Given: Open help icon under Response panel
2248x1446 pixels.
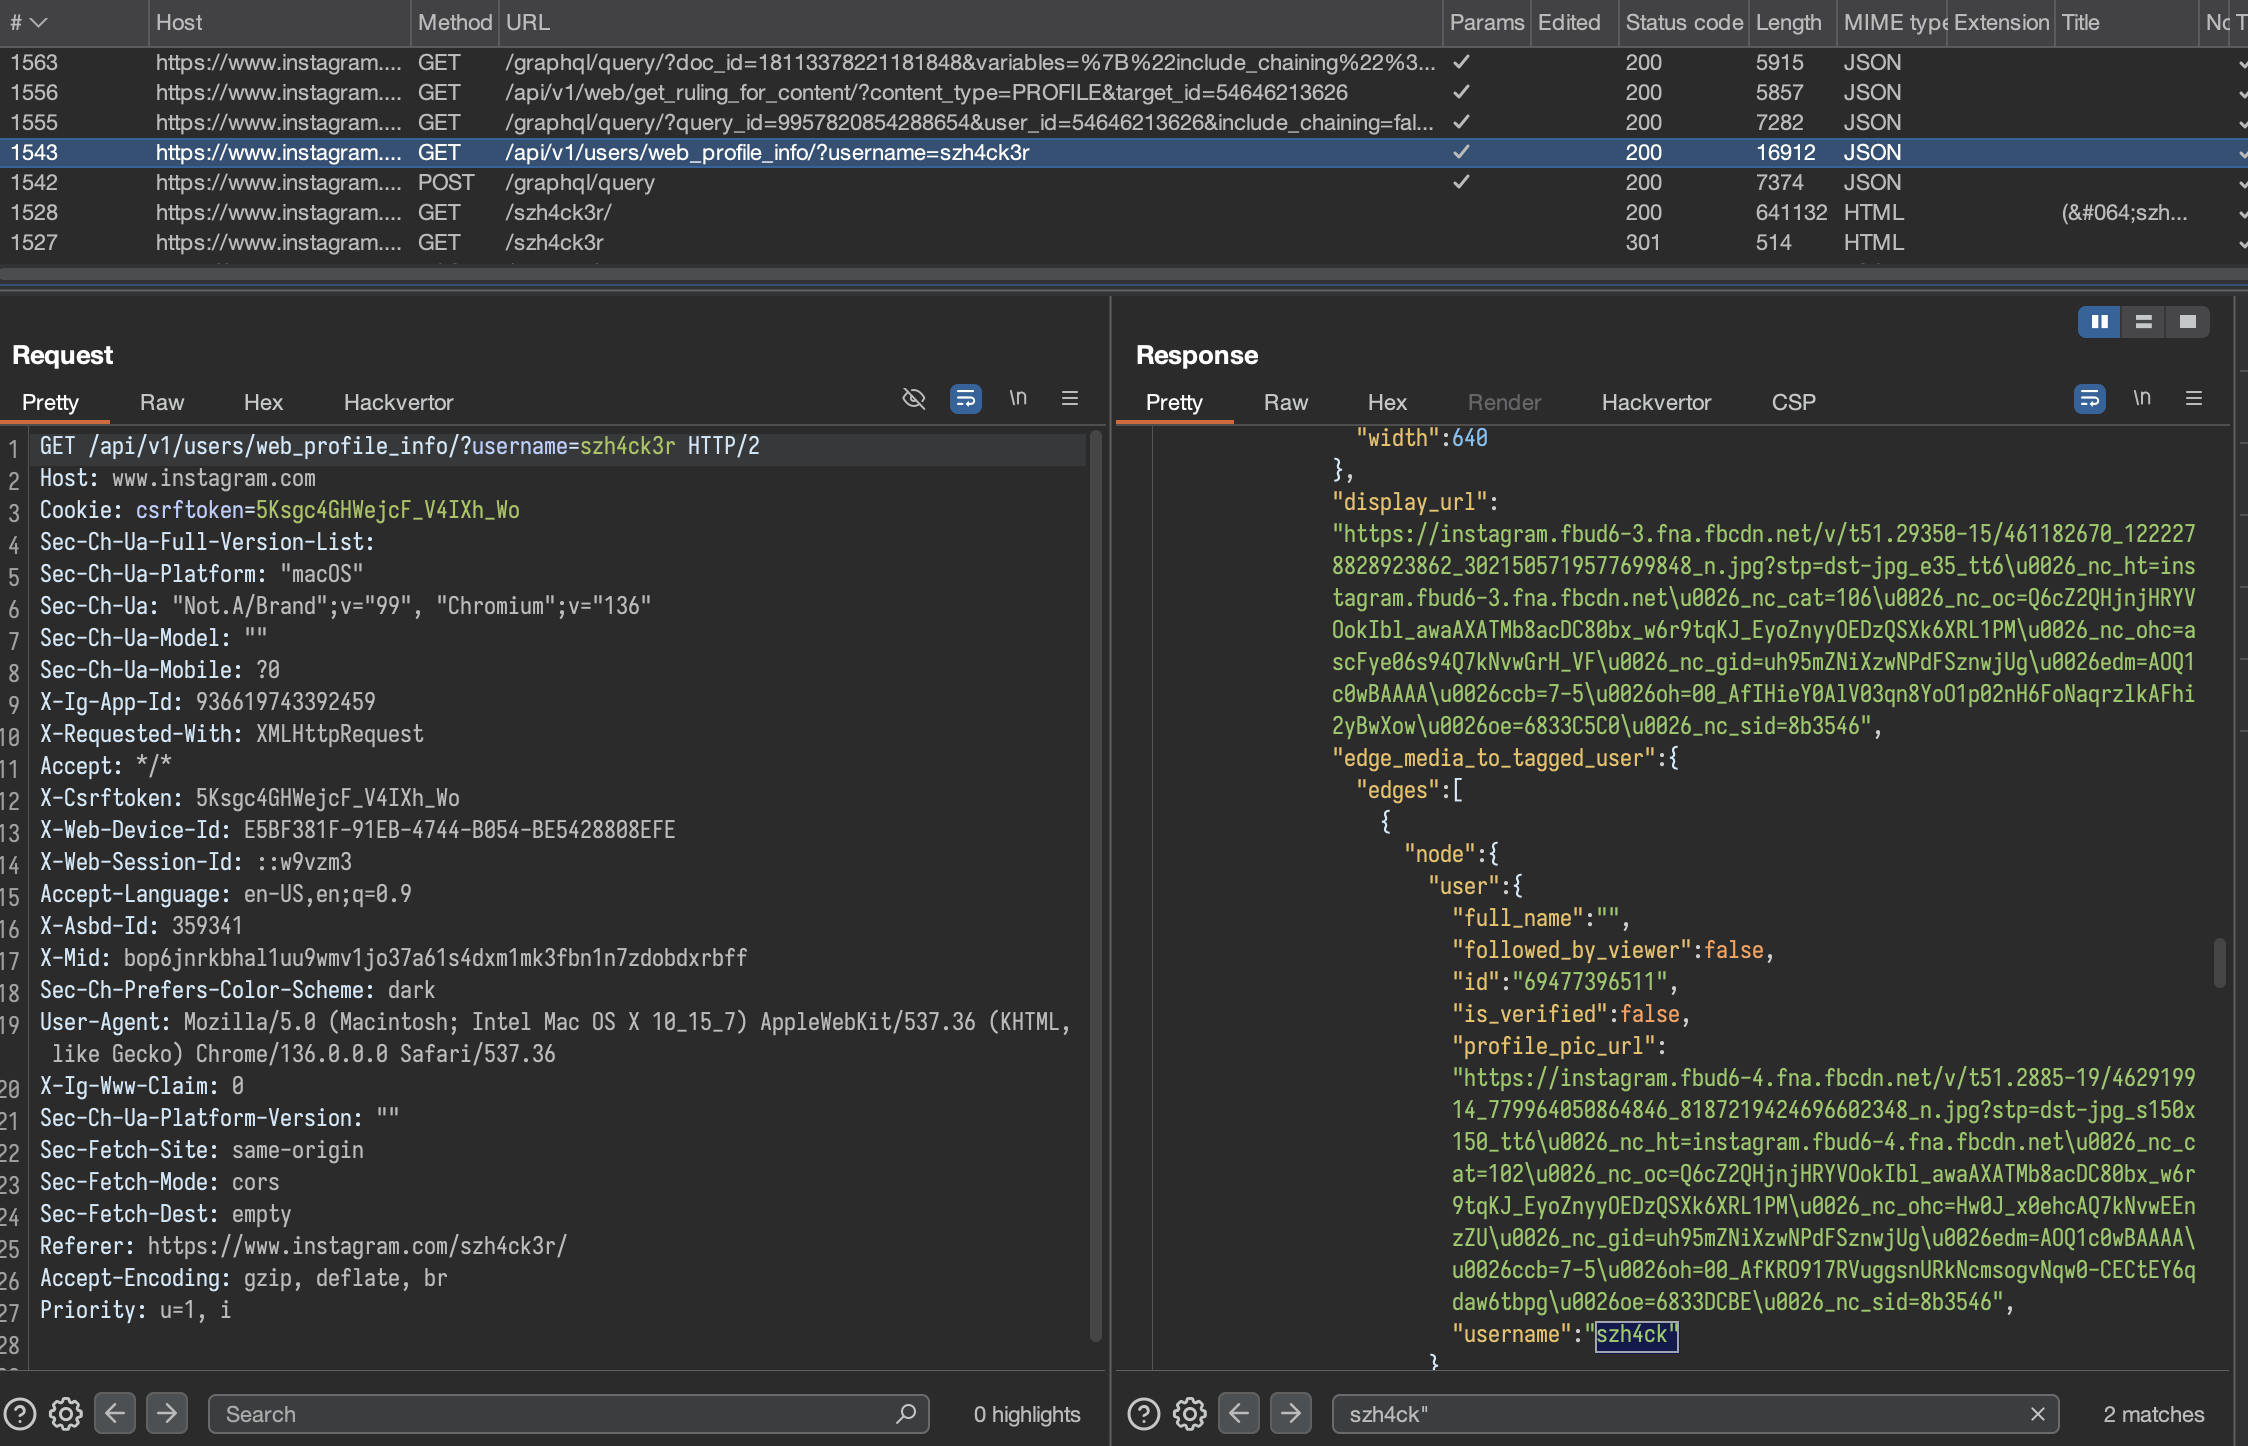Looking at the screenshot, I should pos(1144,1414).
